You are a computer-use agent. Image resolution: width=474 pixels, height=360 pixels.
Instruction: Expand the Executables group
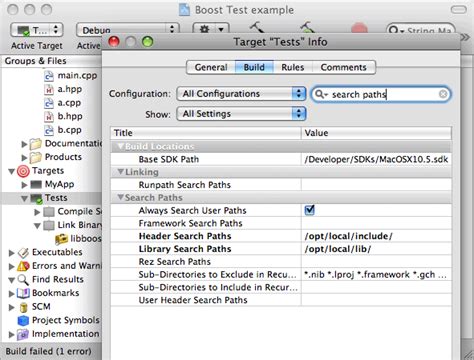pyautogui.click(x=11, y=253)
